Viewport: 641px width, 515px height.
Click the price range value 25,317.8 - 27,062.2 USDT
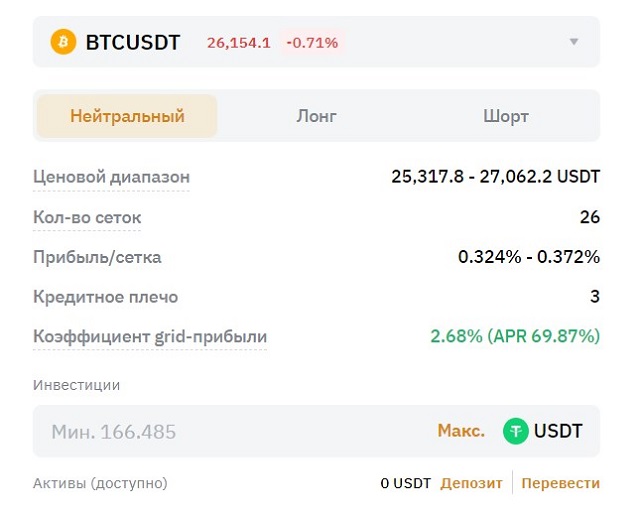coord(495,177)
